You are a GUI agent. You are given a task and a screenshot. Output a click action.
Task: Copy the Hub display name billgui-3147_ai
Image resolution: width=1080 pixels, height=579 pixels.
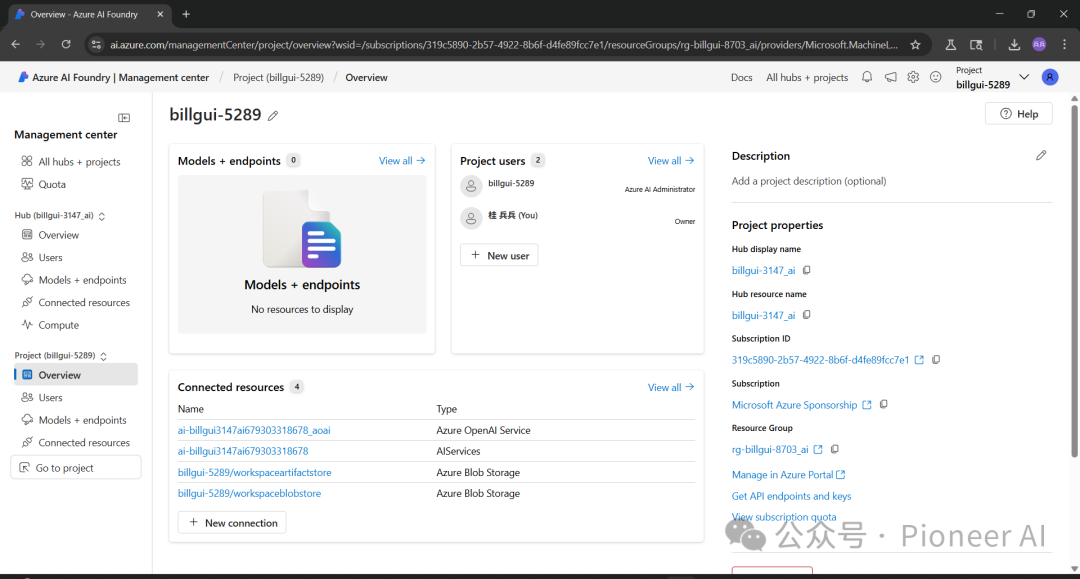coord(806,270)
